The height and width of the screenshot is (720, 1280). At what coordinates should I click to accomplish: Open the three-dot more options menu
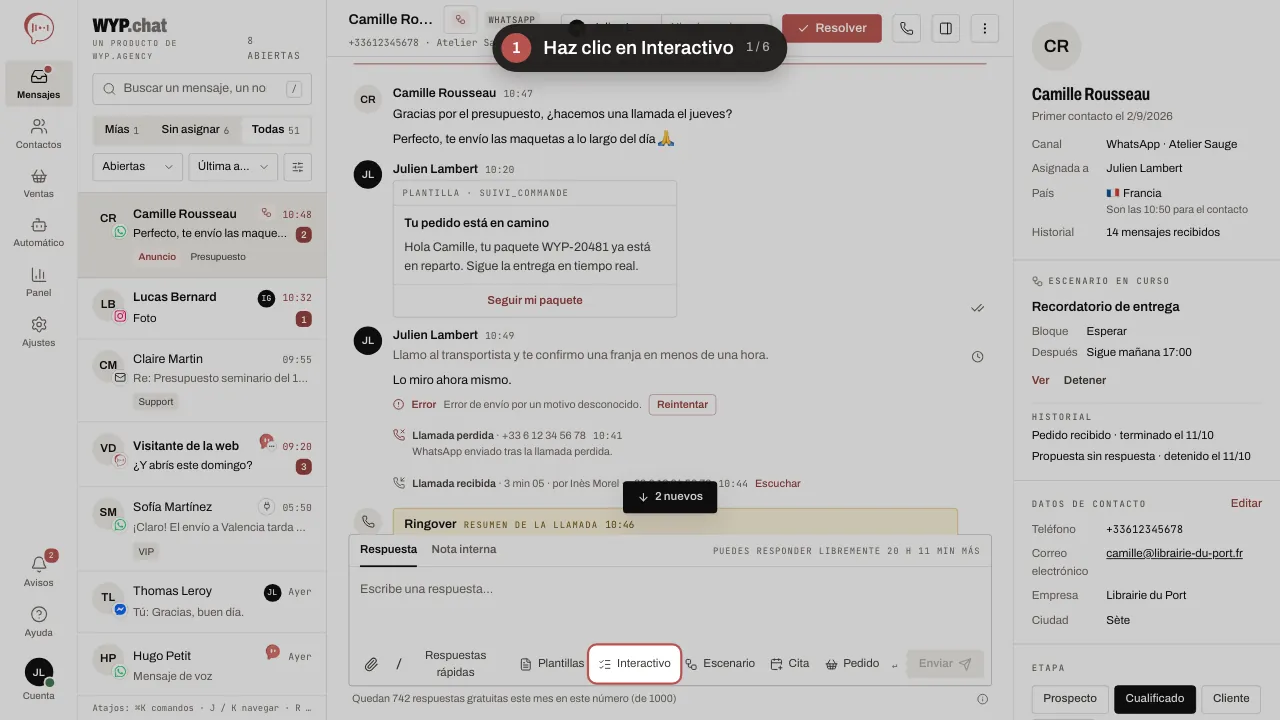pyautogui.click(x=985, y=28)
